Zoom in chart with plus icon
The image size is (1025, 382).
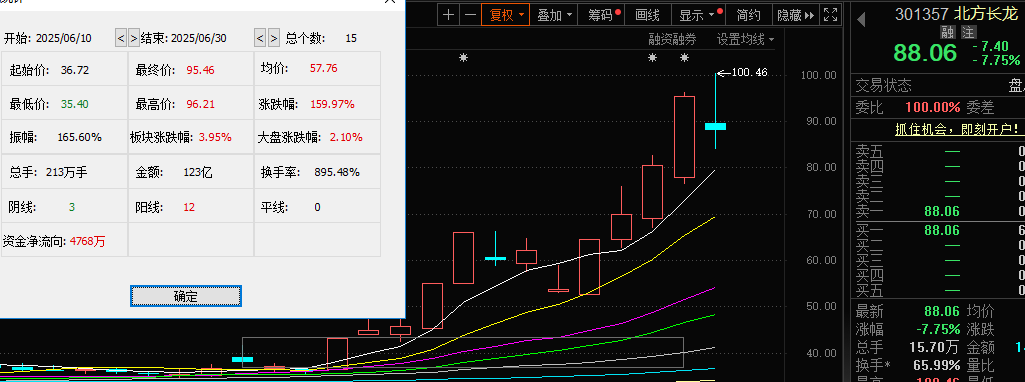tap(448, 14)
